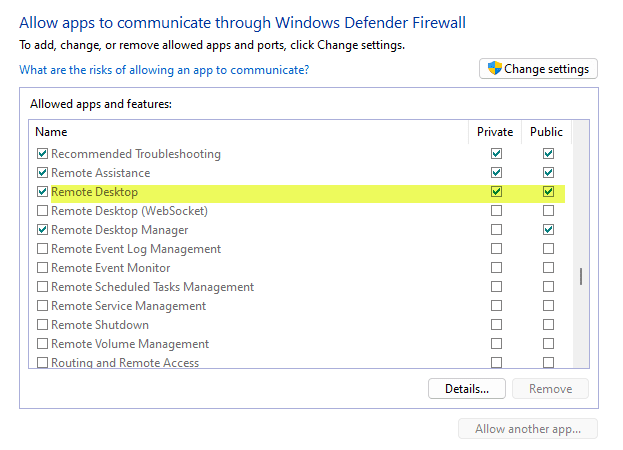Enable Remote Shutdown checkbox
The image size is (623, 450).
coord(42,325)
